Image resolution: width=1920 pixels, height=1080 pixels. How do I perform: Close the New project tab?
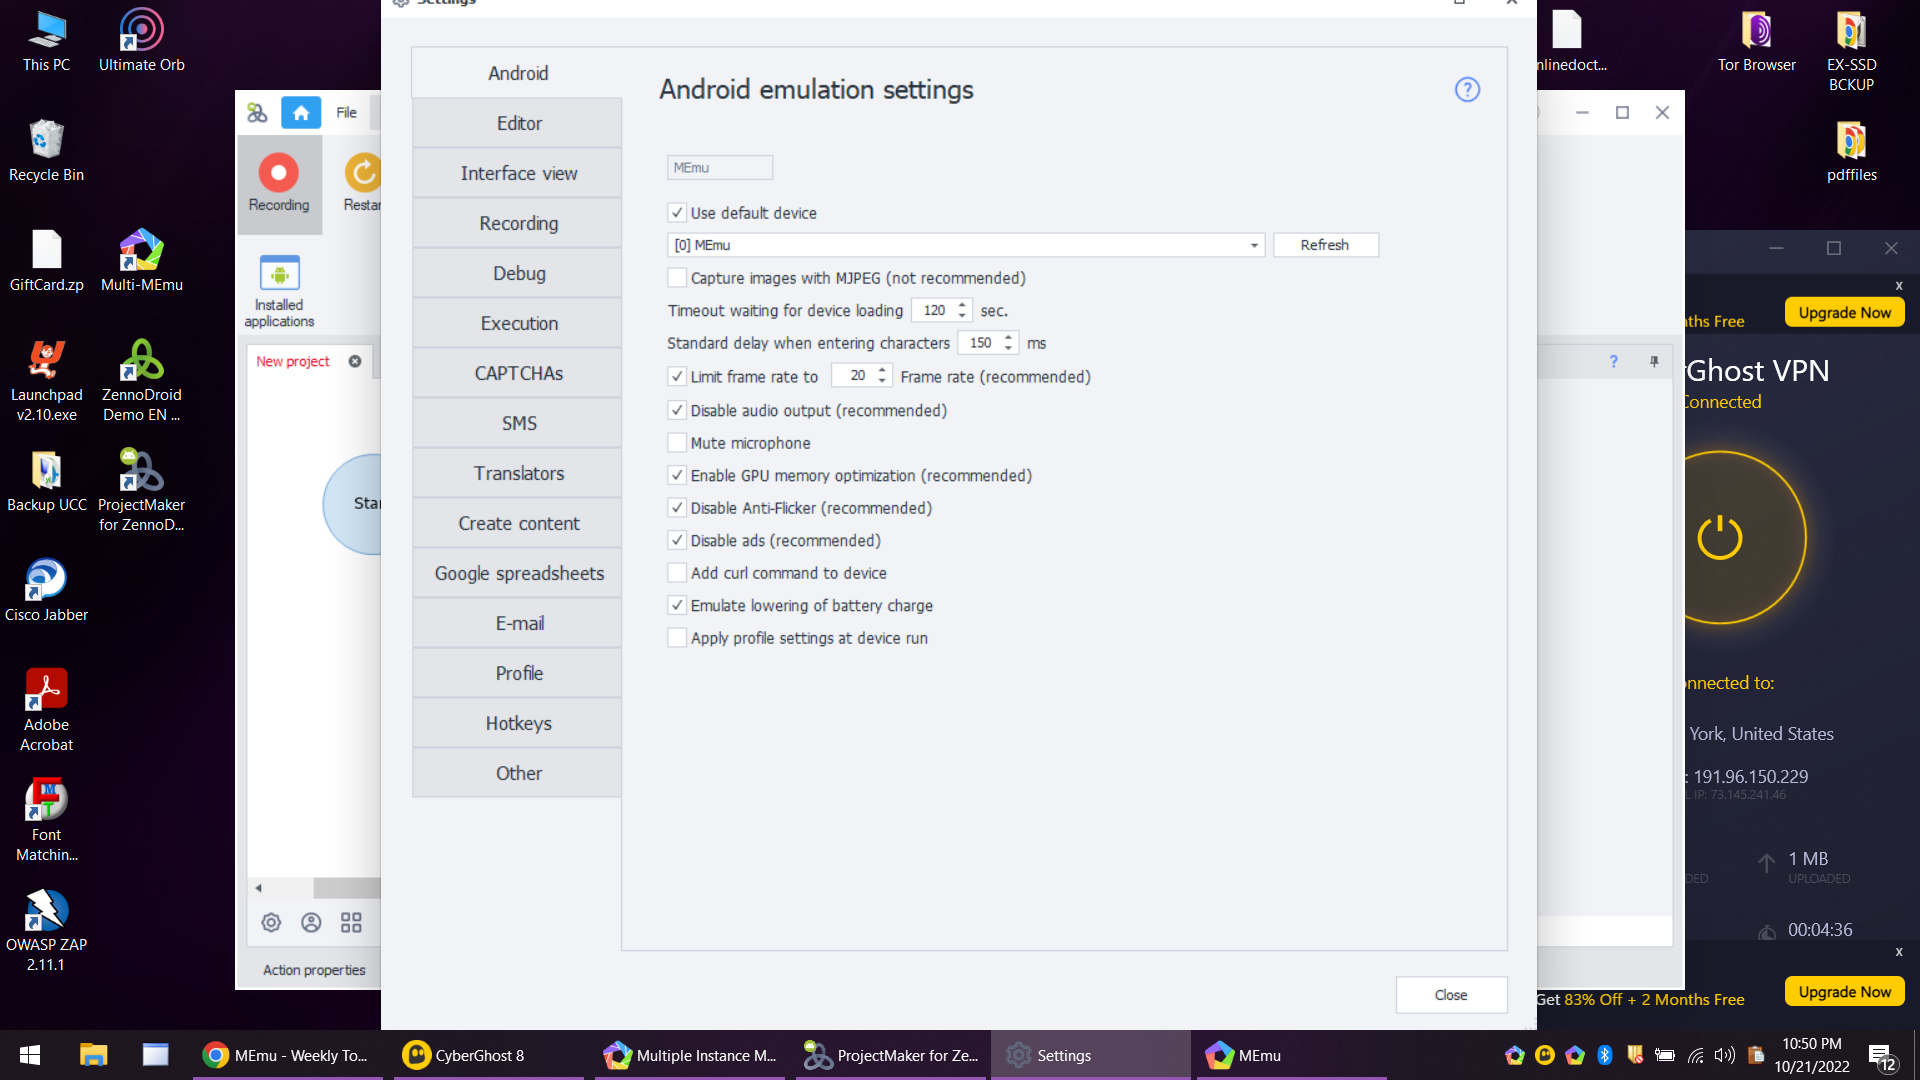[x=355, y=361]
